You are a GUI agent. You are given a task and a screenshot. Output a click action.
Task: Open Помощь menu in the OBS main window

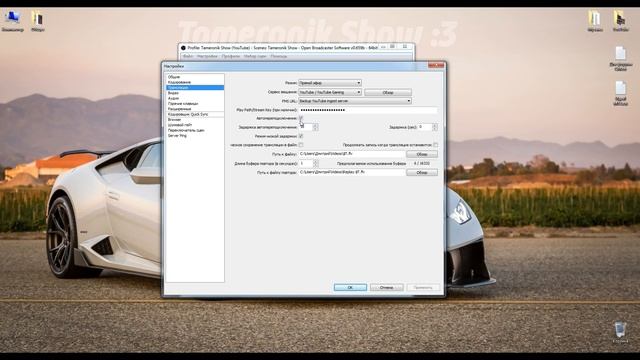click(x=278, y=56)
